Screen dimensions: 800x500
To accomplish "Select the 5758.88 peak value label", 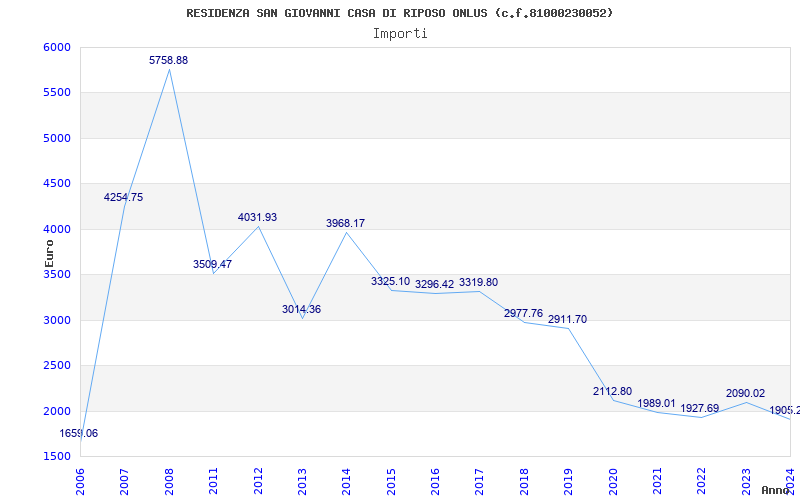I will pos(168,60).
